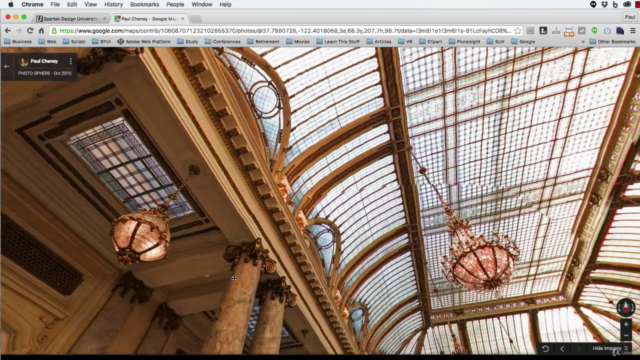Open the three-dot menu beside Paul Cheney

coord(71,61)
